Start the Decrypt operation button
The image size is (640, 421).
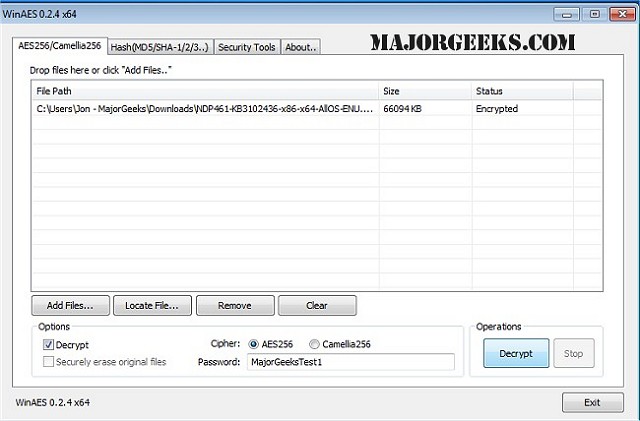(x=516, y=353)
